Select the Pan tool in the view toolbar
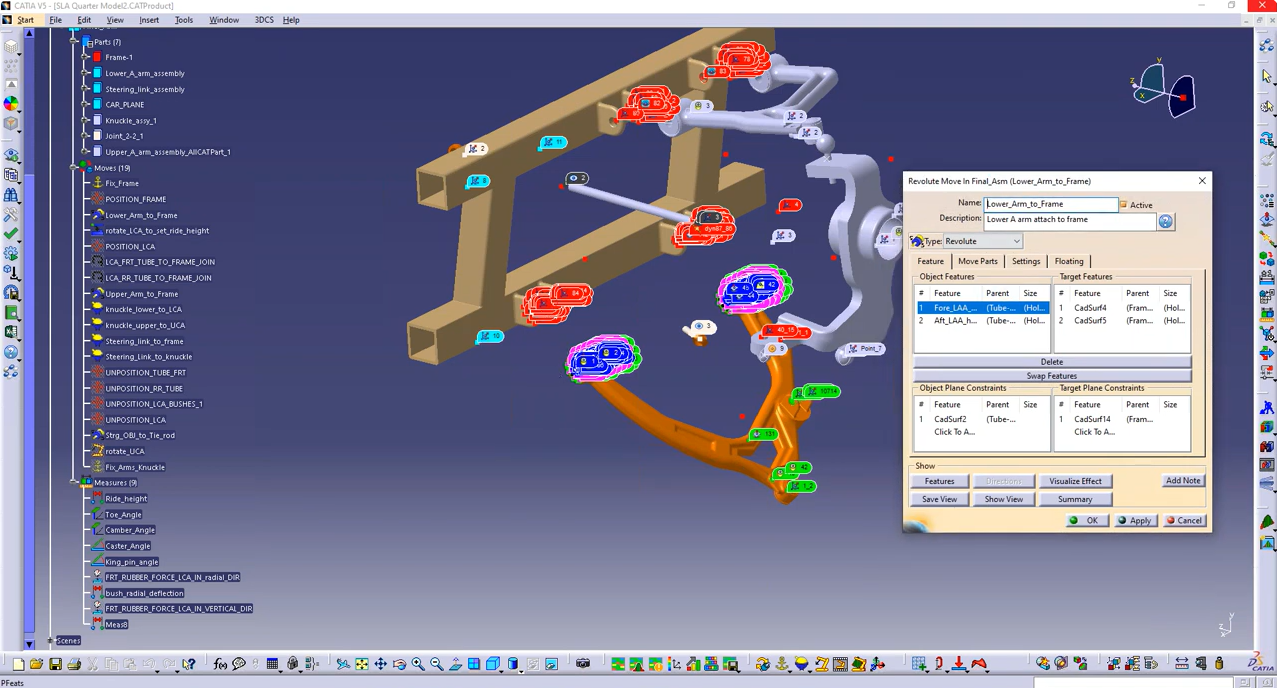This screenshot has width=1277, height=688. pos(382,663)
